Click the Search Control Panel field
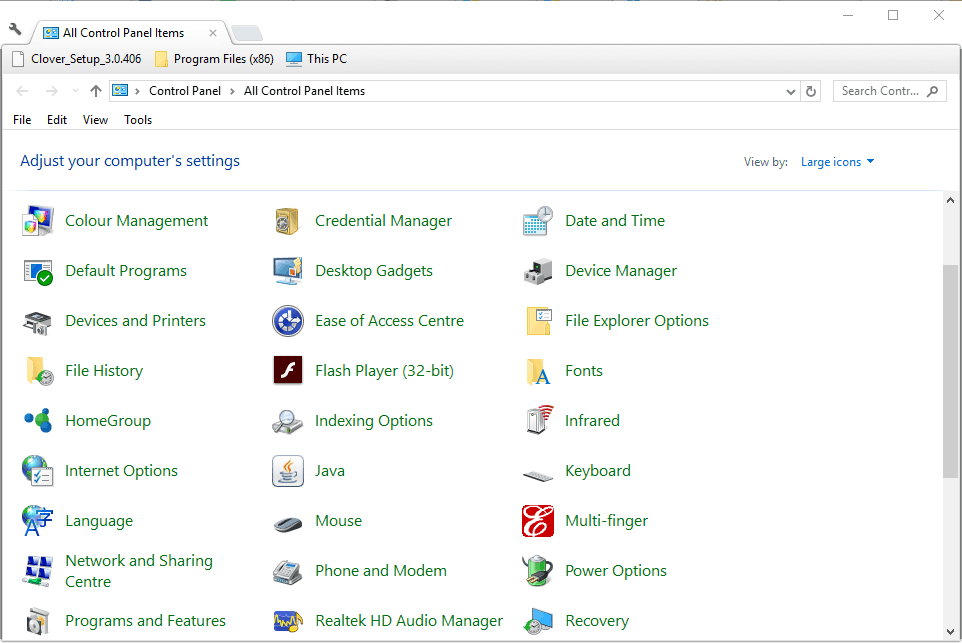 (x=880, y=91)
